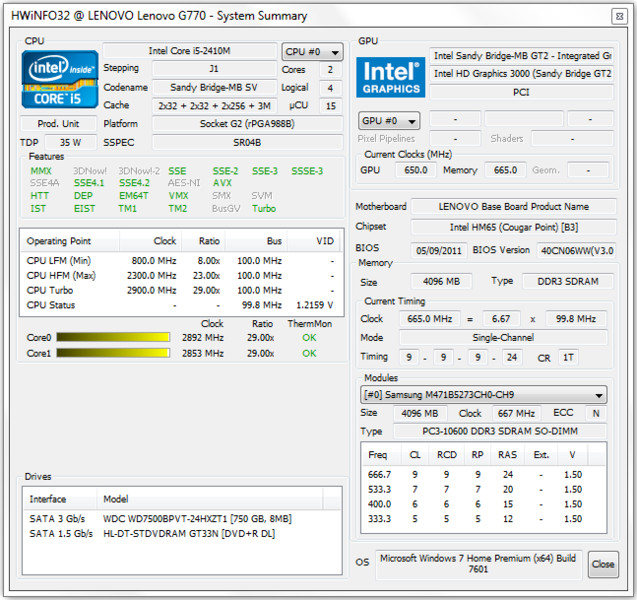This screenshot has height=600, width=637.
Task: Click the Intel Graphics logo
Action: click(390, 77)
